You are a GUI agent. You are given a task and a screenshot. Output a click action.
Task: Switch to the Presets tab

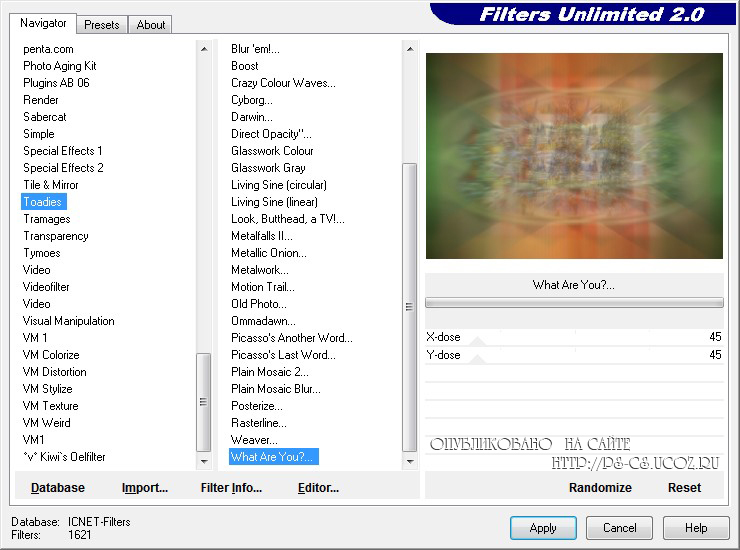pos(101,25)
